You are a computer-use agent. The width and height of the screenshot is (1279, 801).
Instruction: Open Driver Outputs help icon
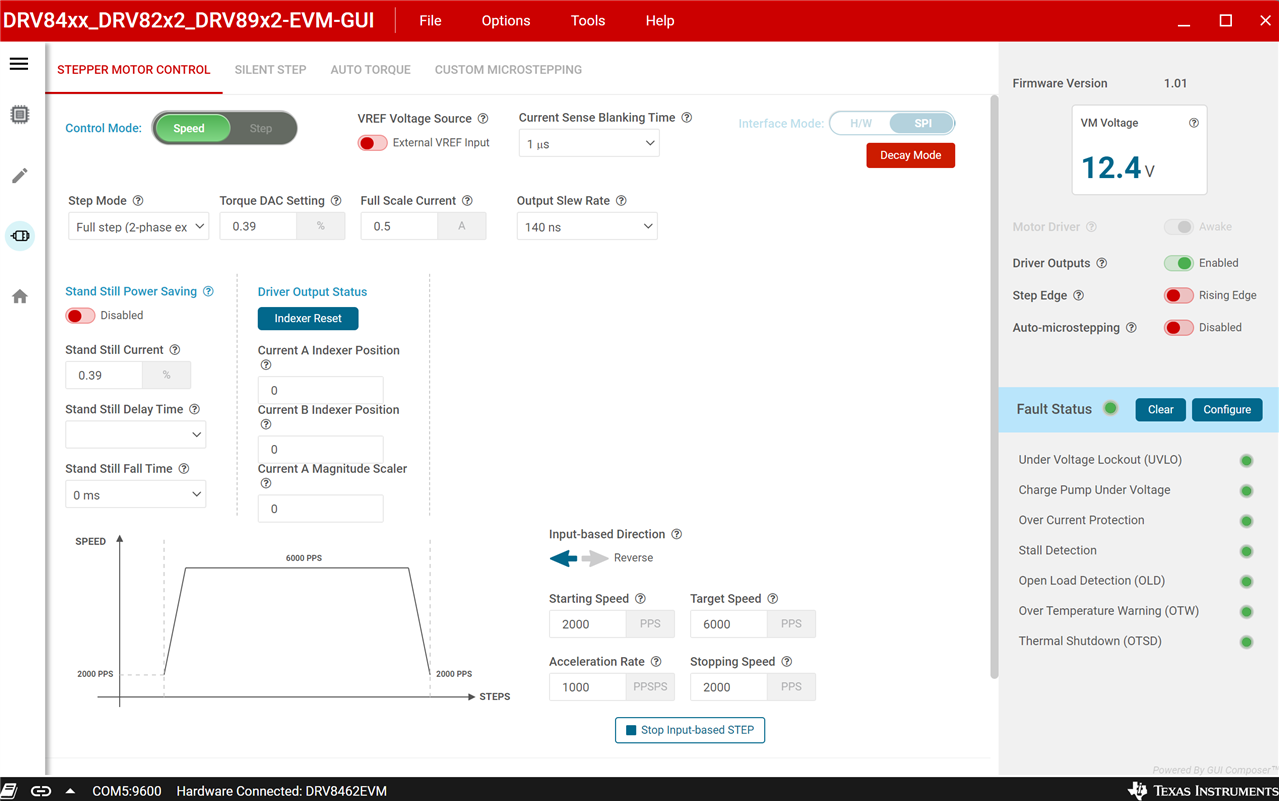tap(1102, 264)
